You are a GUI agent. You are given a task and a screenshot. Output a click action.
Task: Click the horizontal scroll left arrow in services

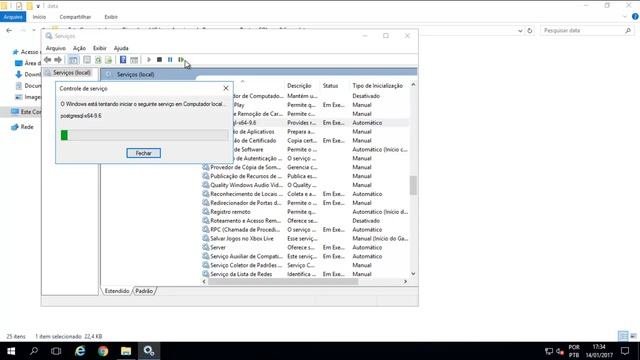[x=204, y=282]
